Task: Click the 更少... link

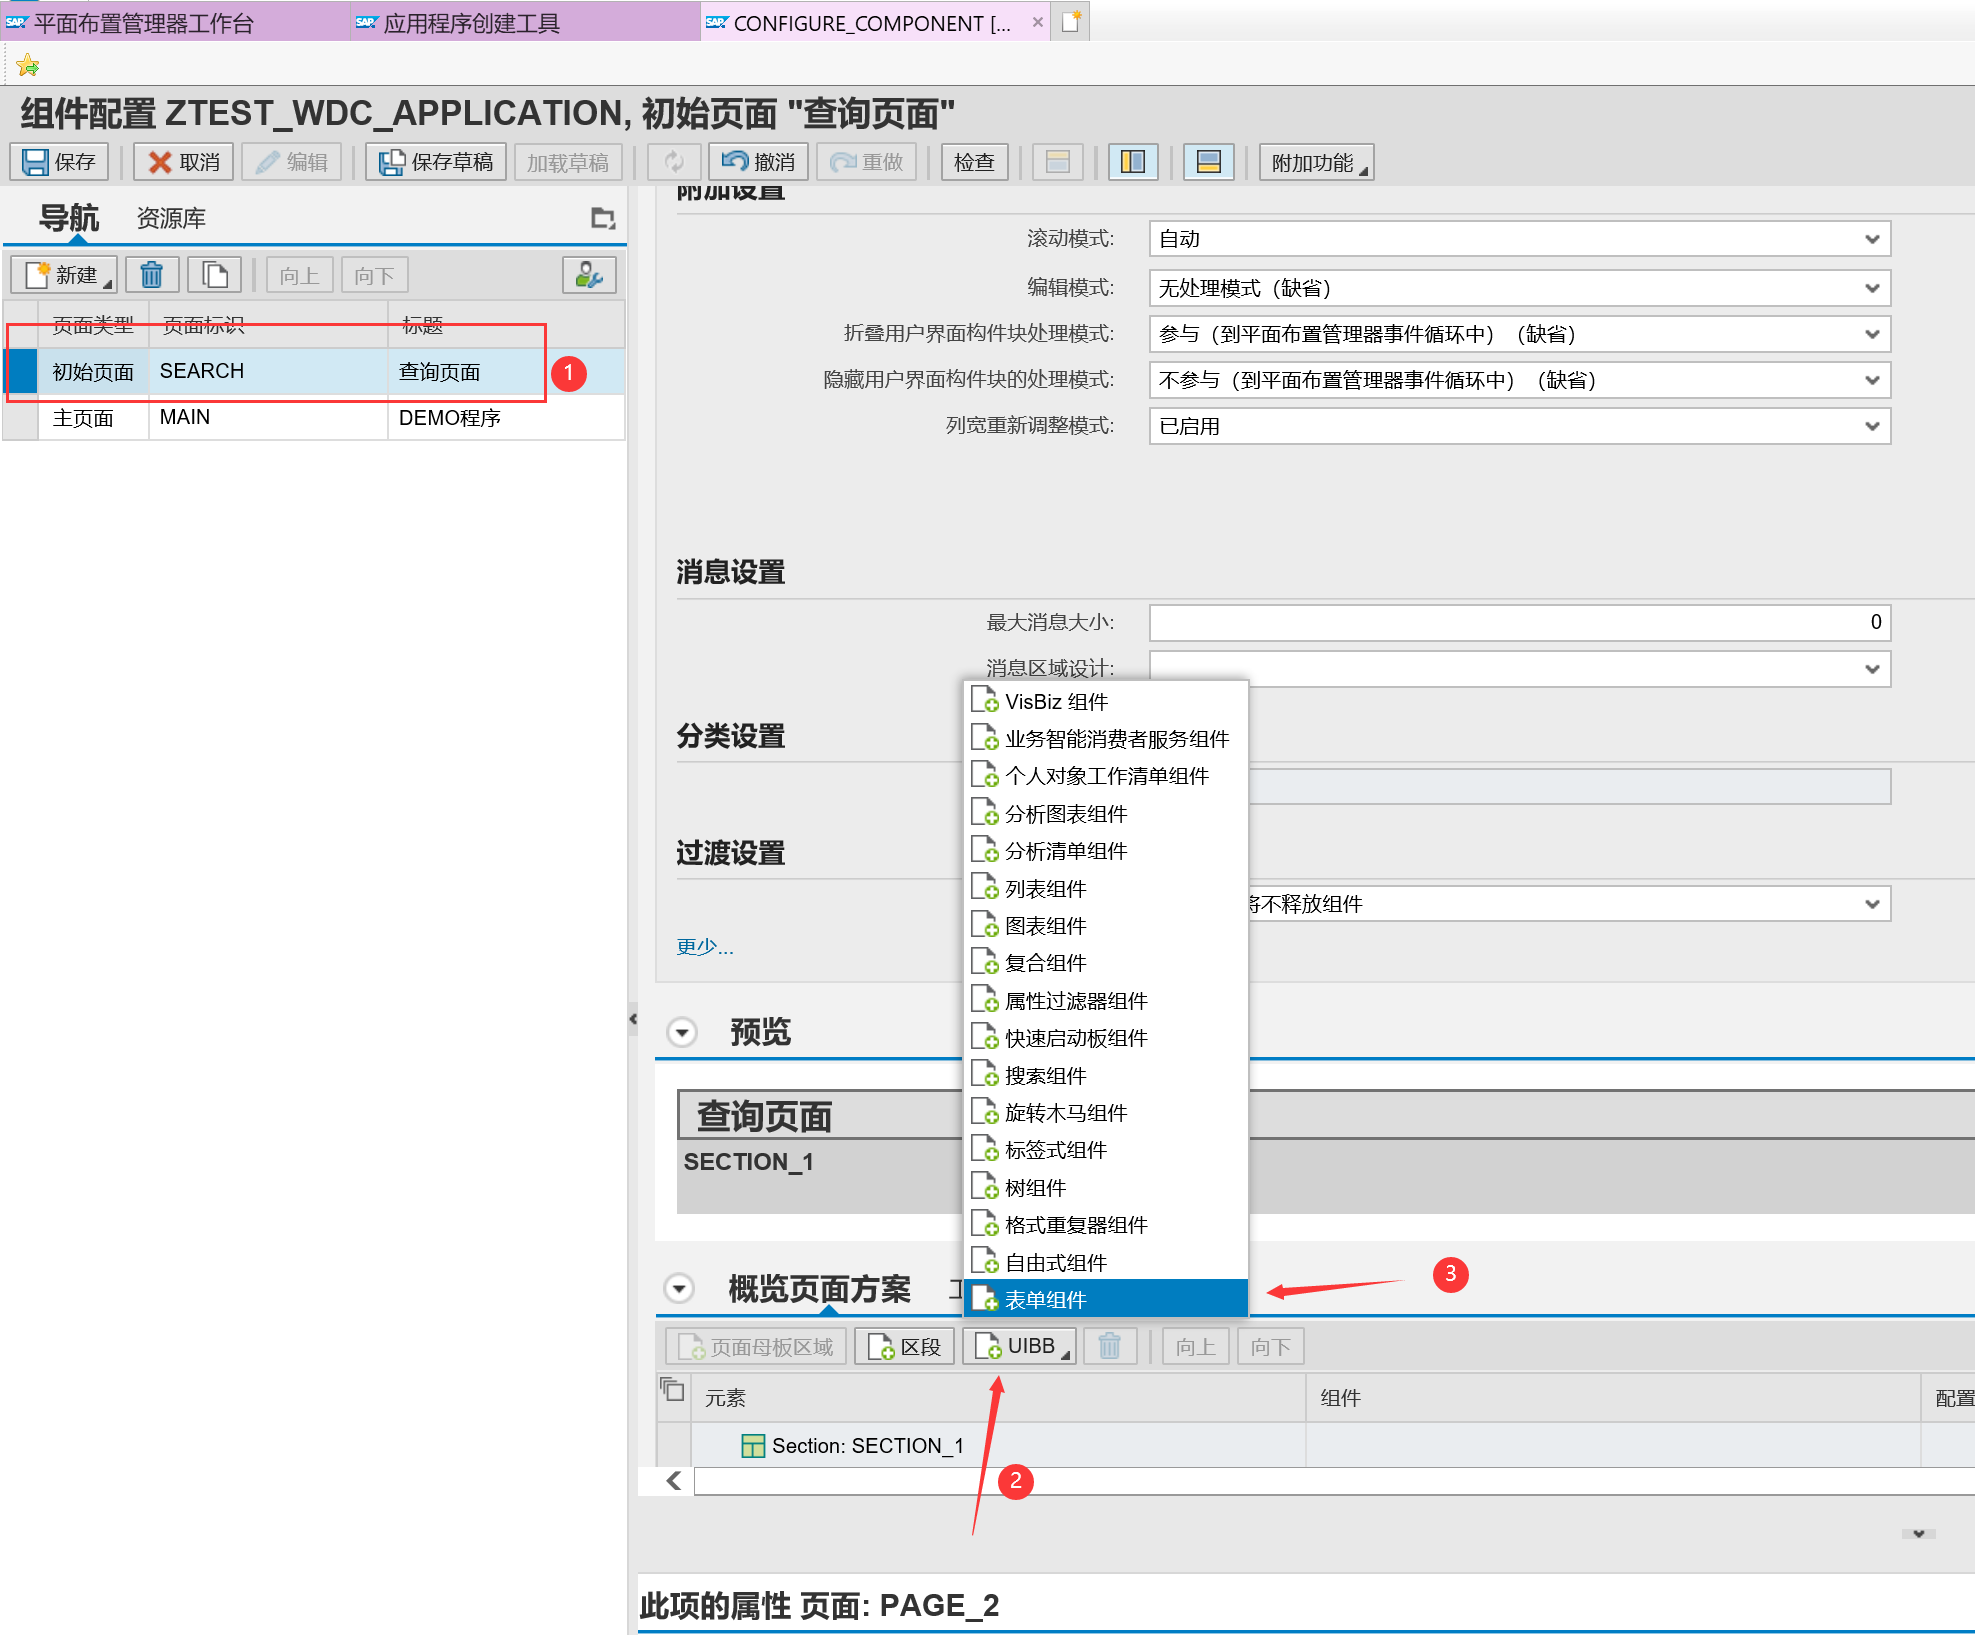Action: point(704,946)
